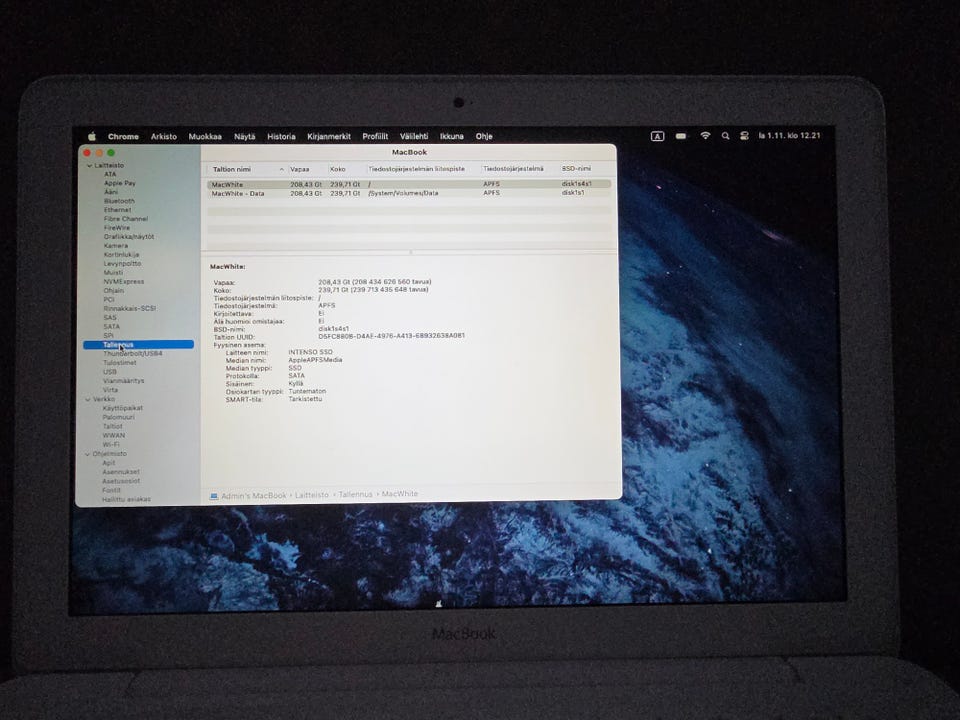Select Virta in the sidebar
This screenshot has width=960, height=720.
[111, 390]
